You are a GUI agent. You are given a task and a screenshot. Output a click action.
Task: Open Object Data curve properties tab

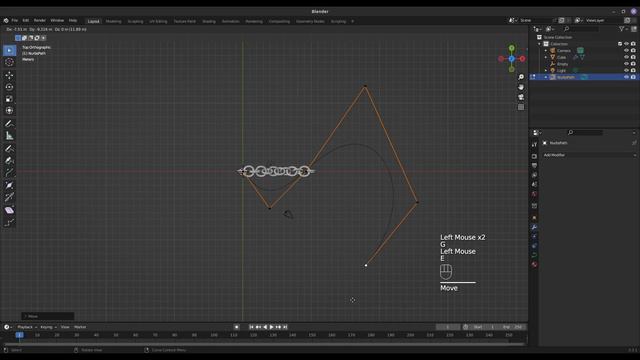point(534,255)
